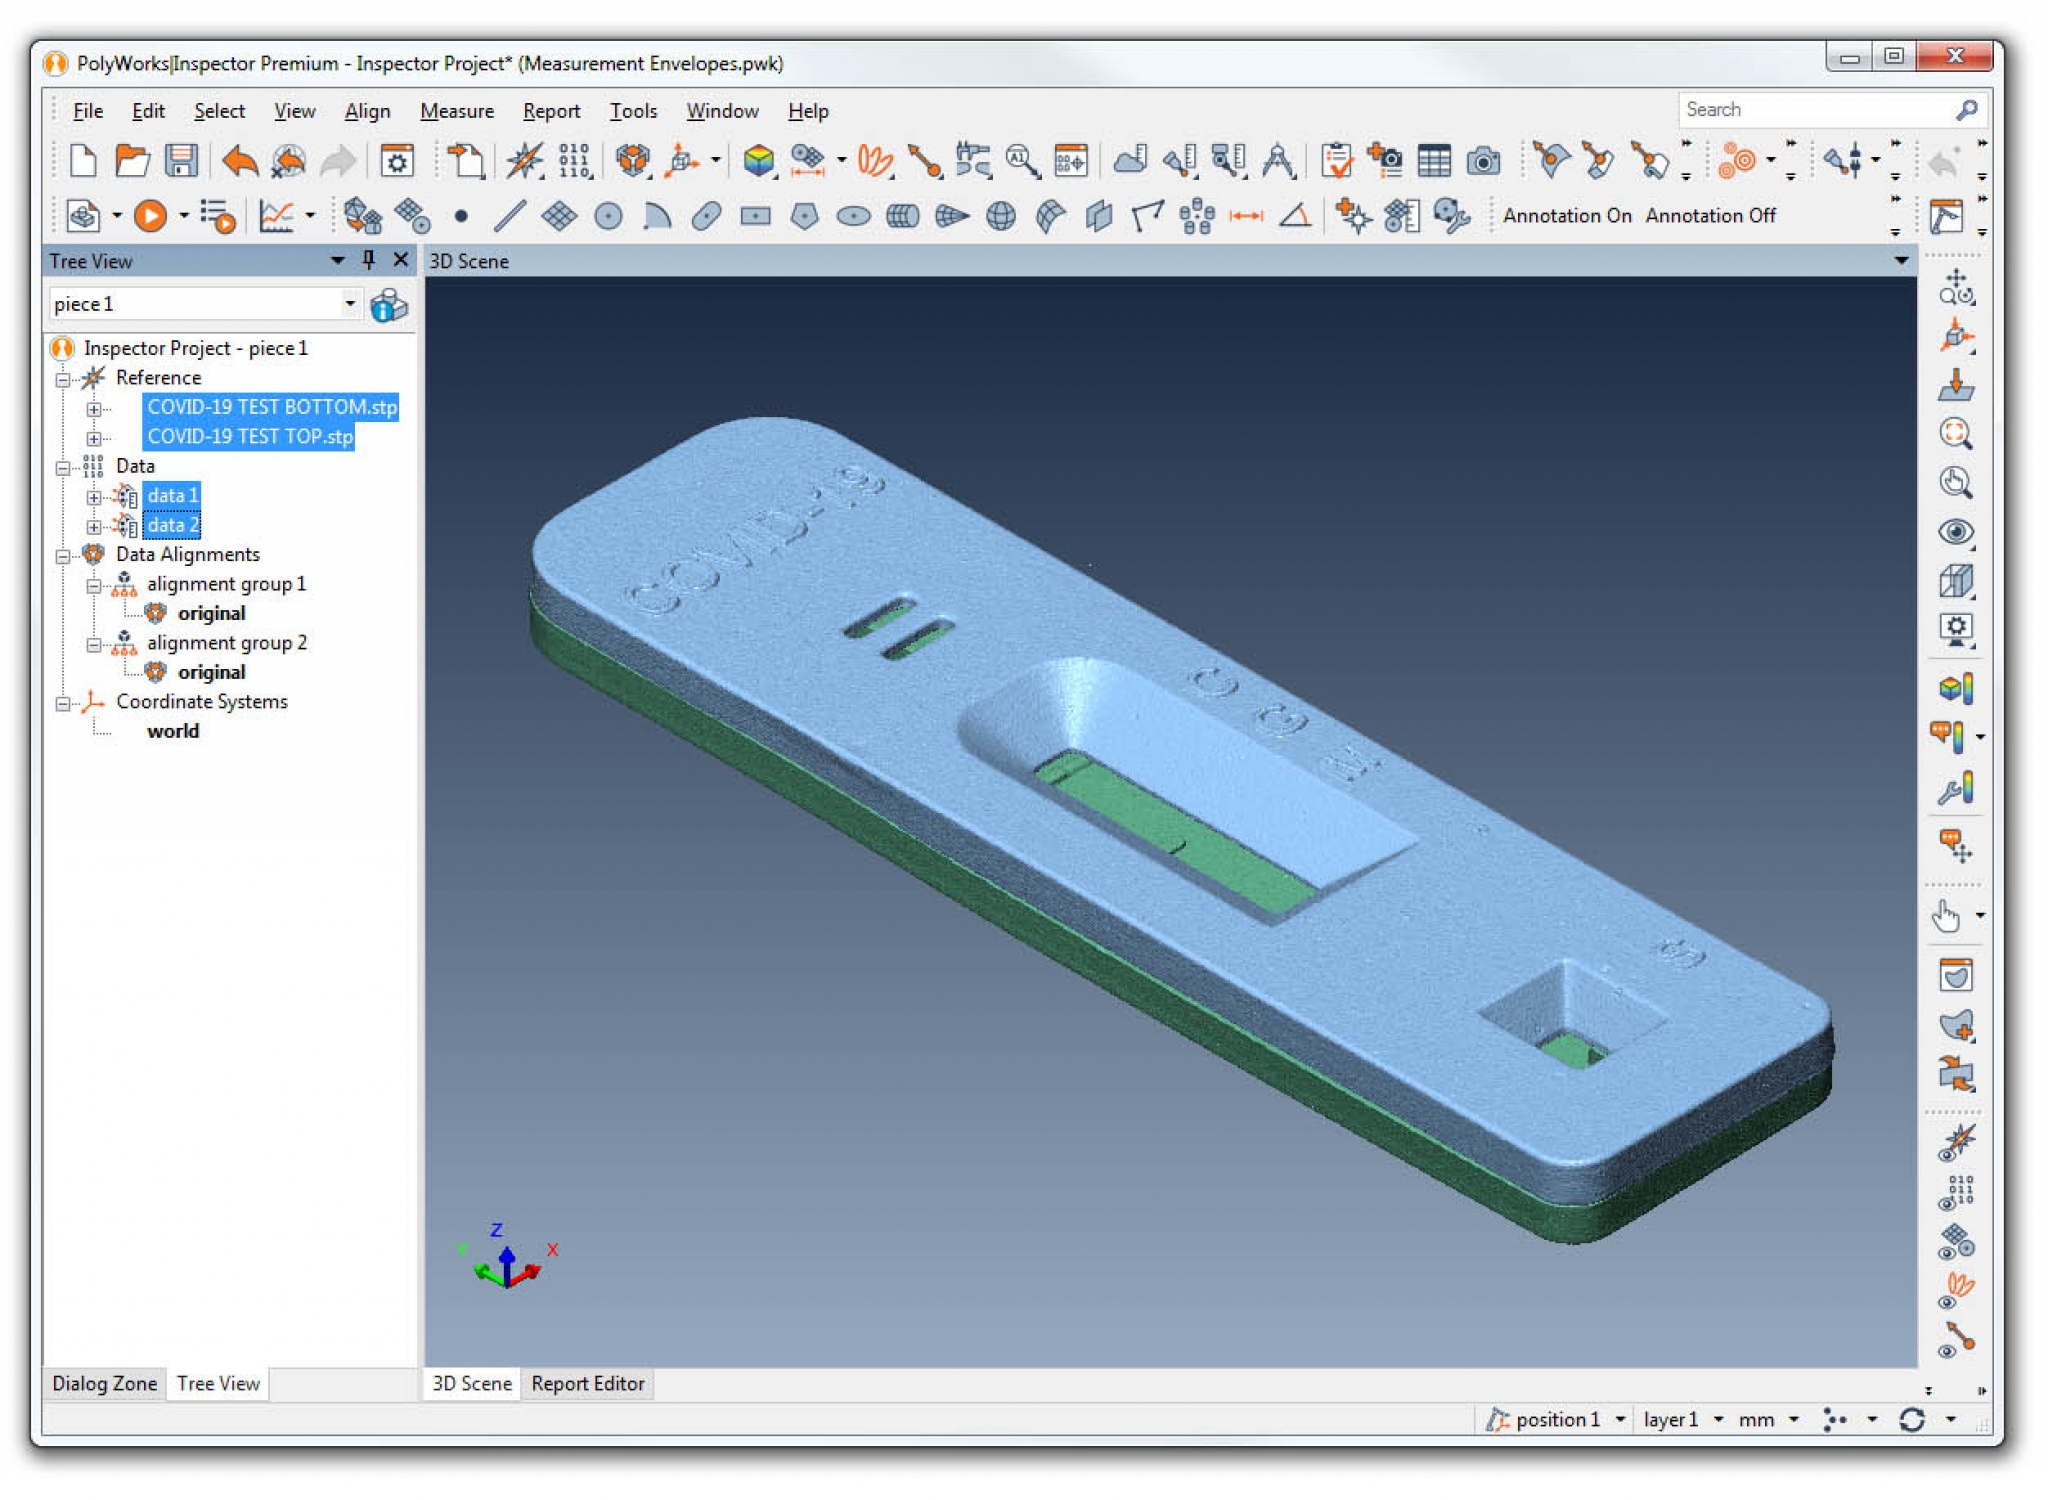Open the Tools menu
The width and height of the screenshot is (2048, 1500).
(633, 111)
